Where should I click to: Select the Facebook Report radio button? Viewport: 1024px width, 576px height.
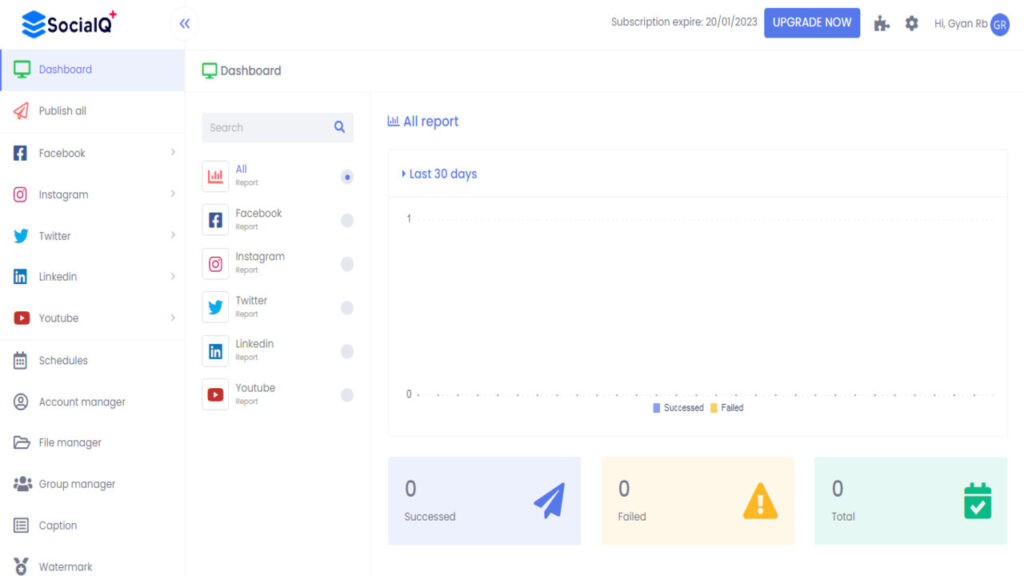(347, 221)
